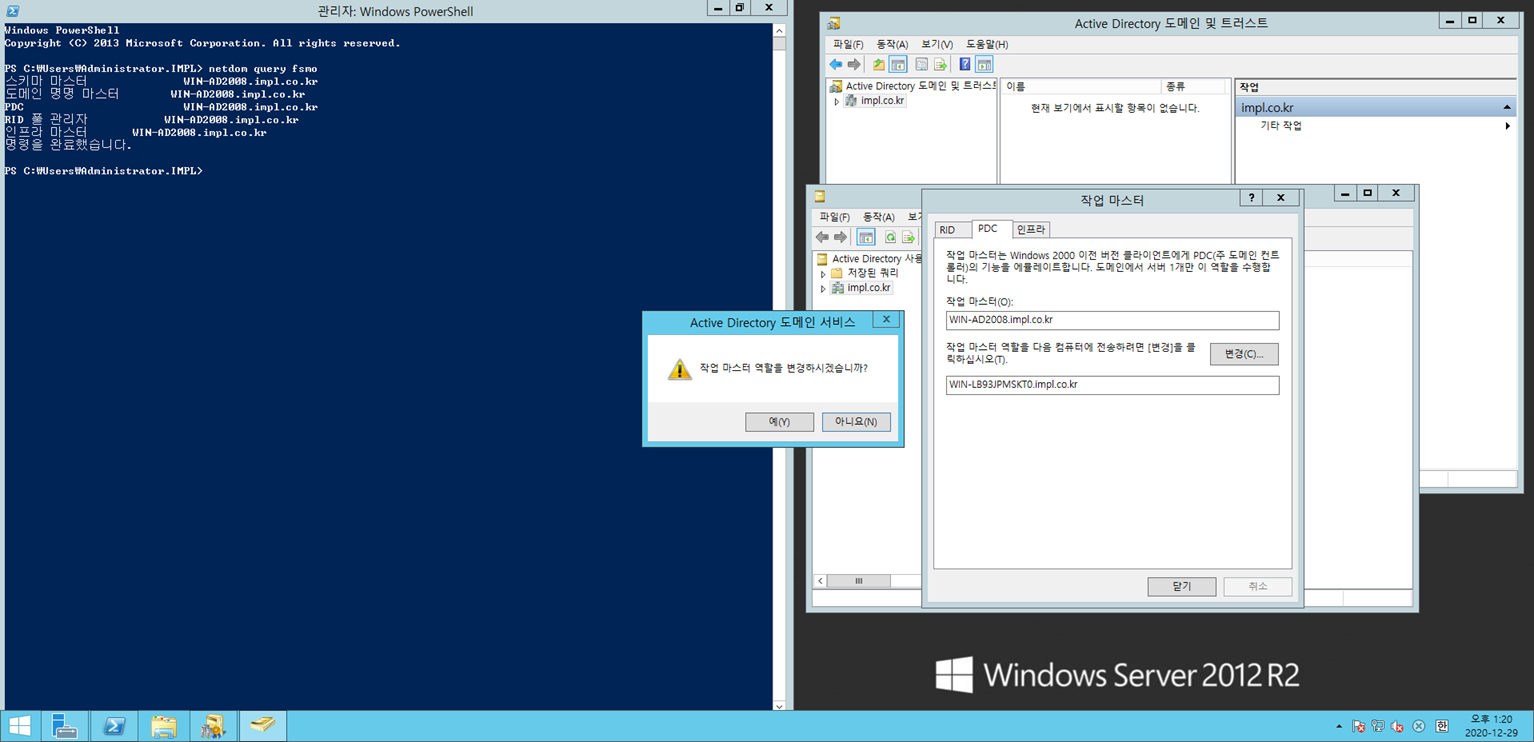This screenshot has width=1534, height=742.
Task: Toggle action pane icon in Domains and Trusts
Action: 984,65
